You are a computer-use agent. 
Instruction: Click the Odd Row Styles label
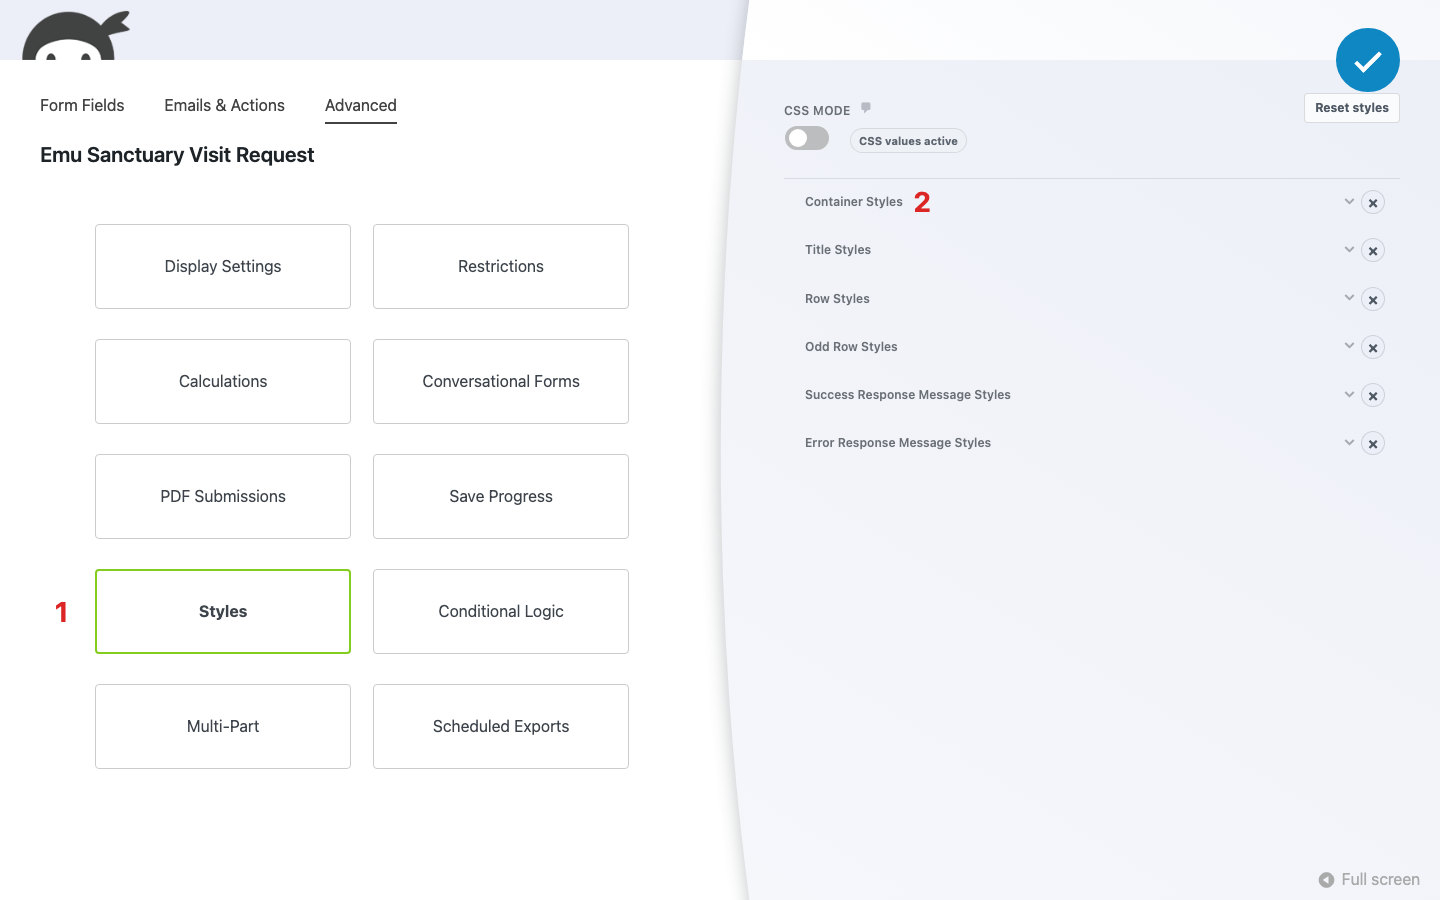(x=851, y=347)
